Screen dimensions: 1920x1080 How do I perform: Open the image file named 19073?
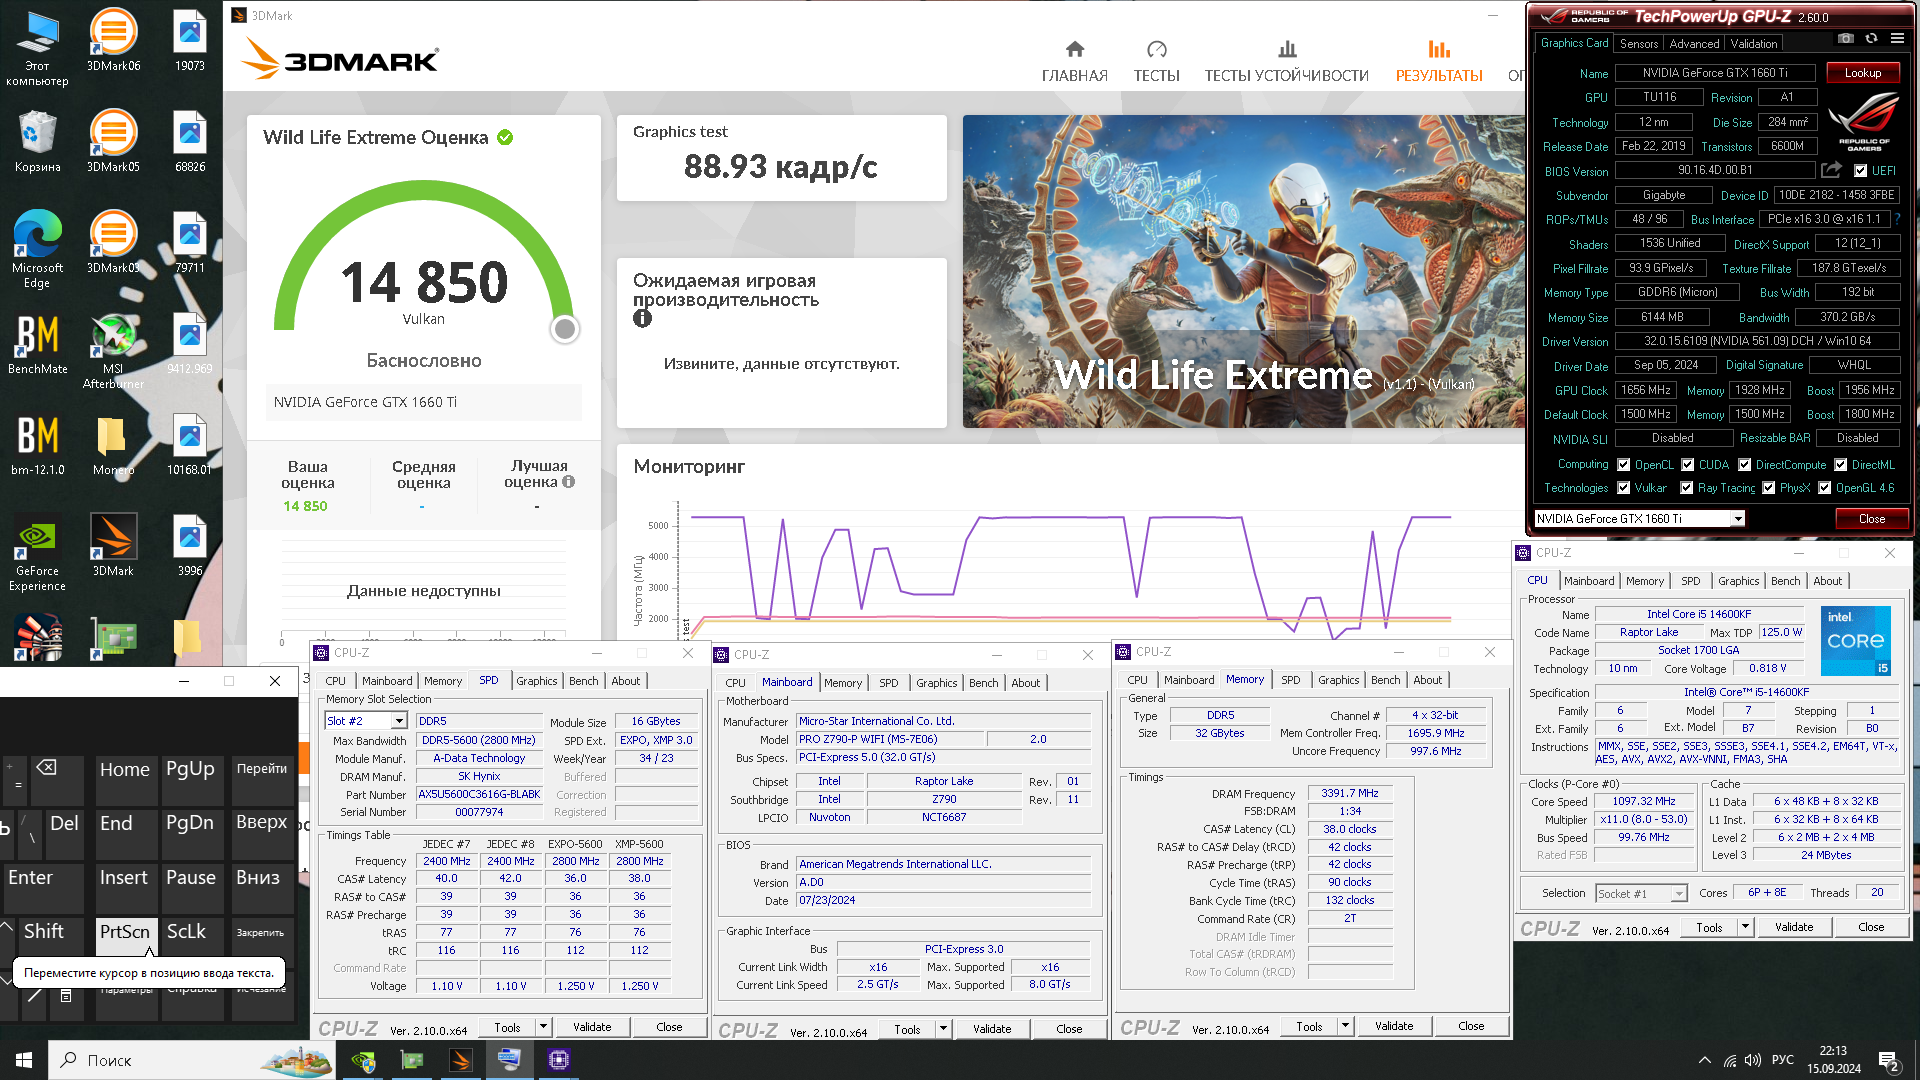(x=190, y=41)
